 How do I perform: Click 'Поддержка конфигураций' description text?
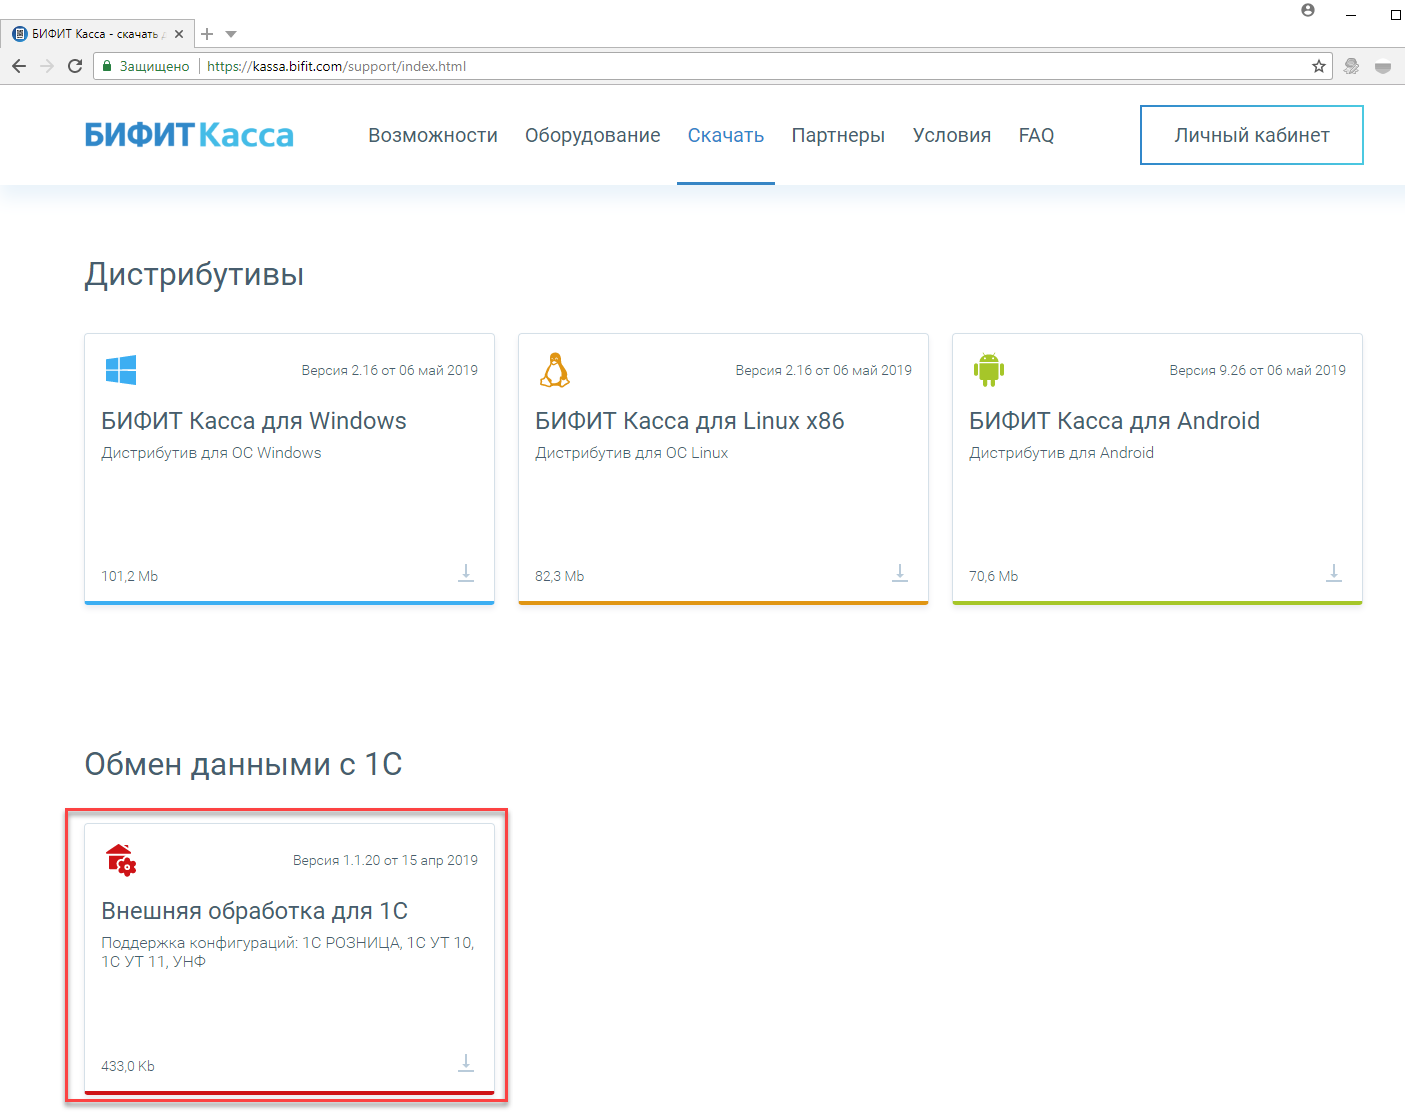[x=288, y=952]
